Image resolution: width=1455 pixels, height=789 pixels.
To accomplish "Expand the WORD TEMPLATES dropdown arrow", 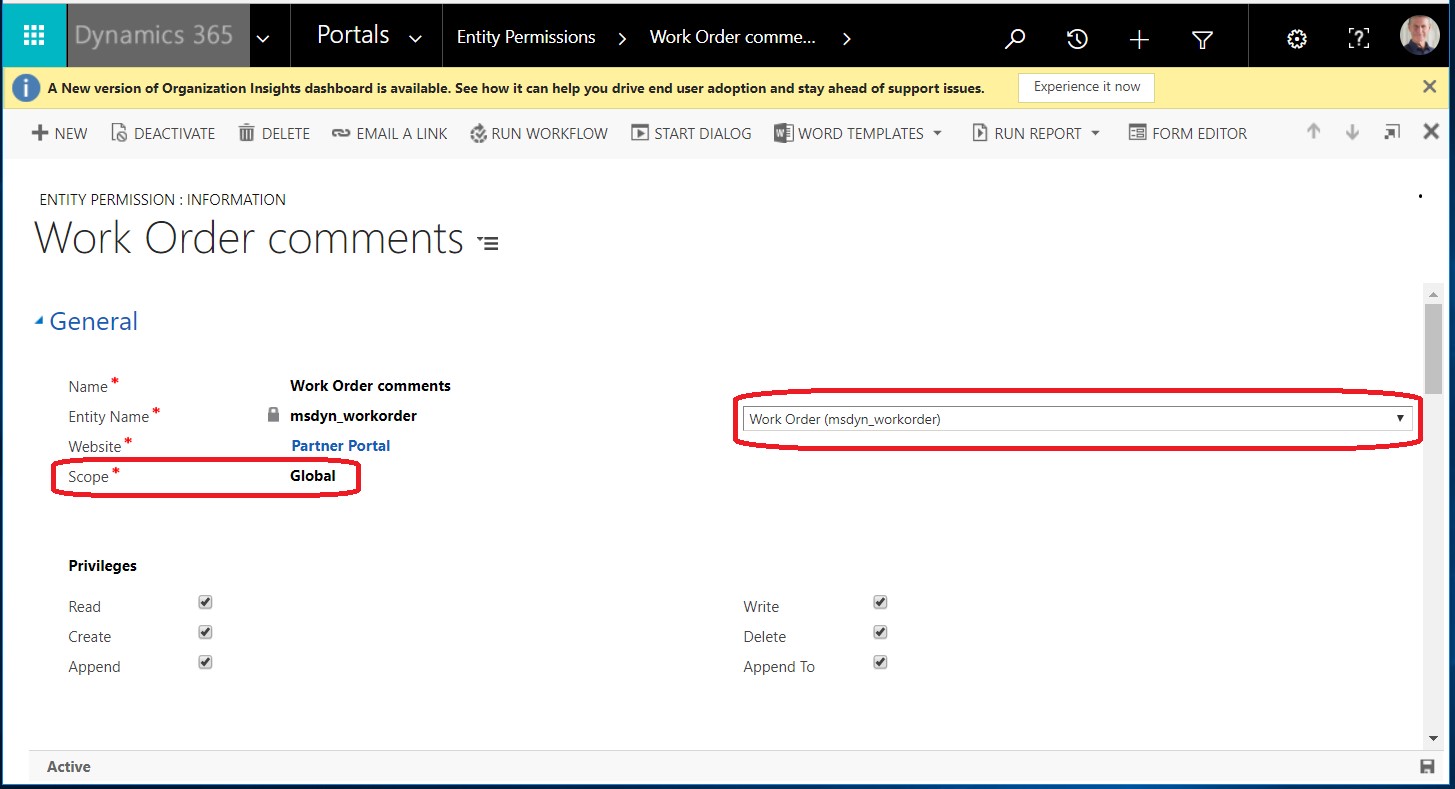I will click(x=937, y=133).
